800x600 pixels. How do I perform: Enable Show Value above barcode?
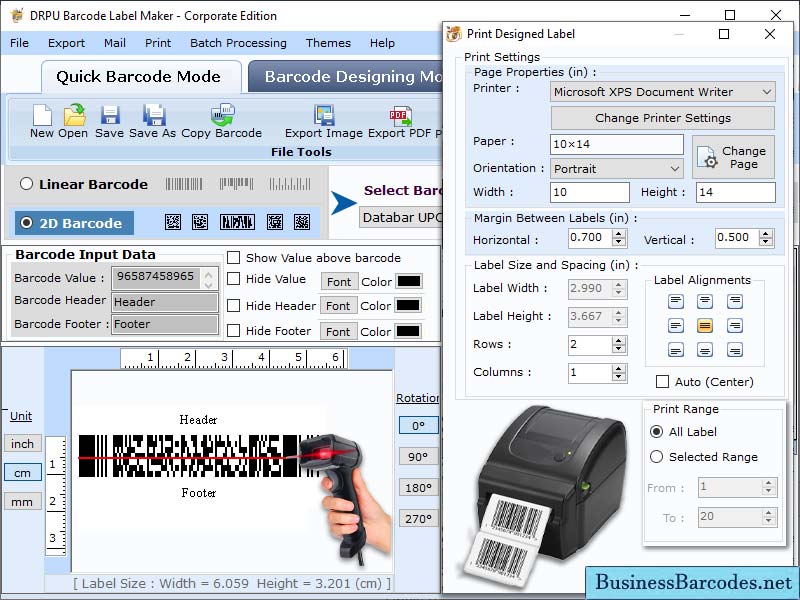235,258
